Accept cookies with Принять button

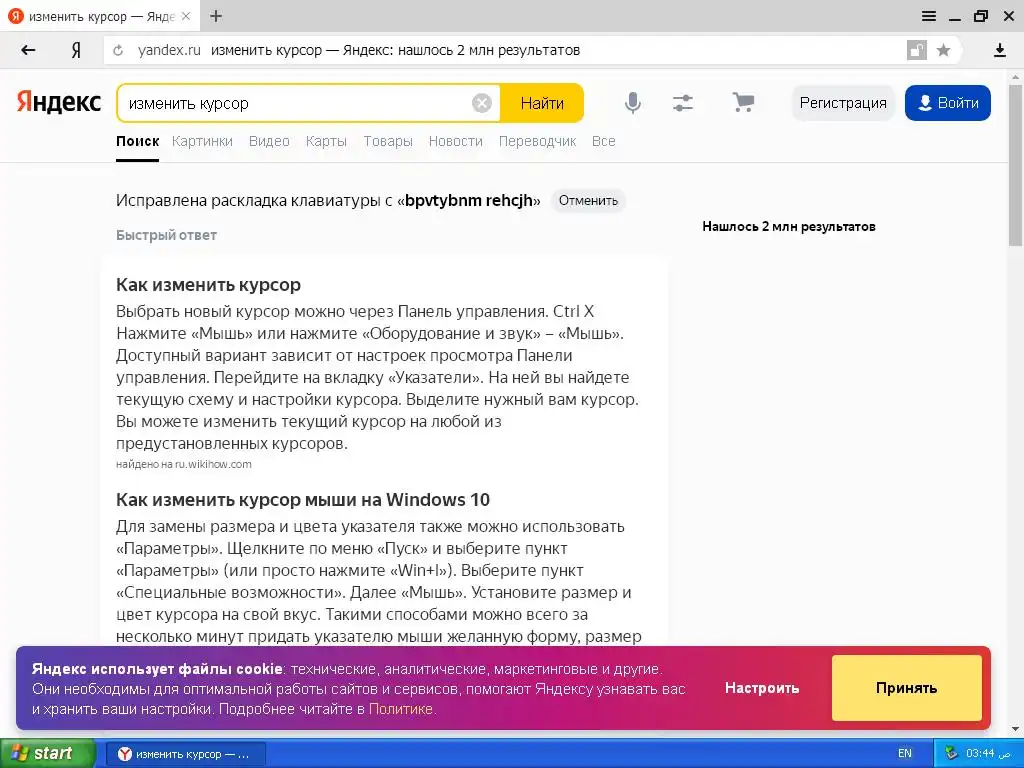[906, 688]
